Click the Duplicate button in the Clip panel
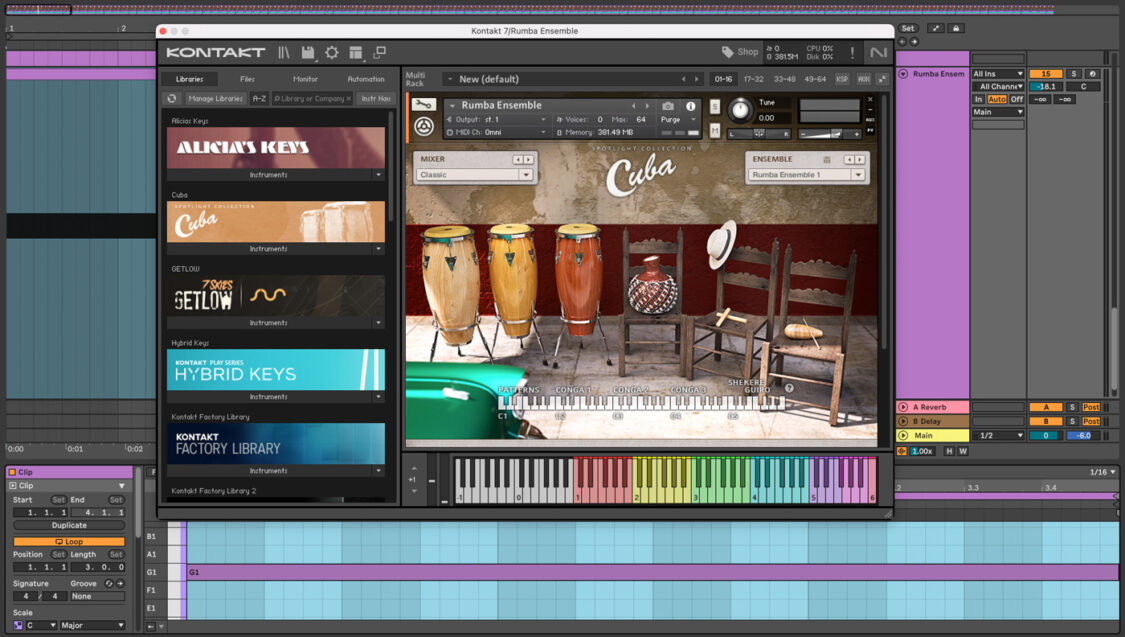The height and width of the screenshot is (637, 1125). click(69, 524)
